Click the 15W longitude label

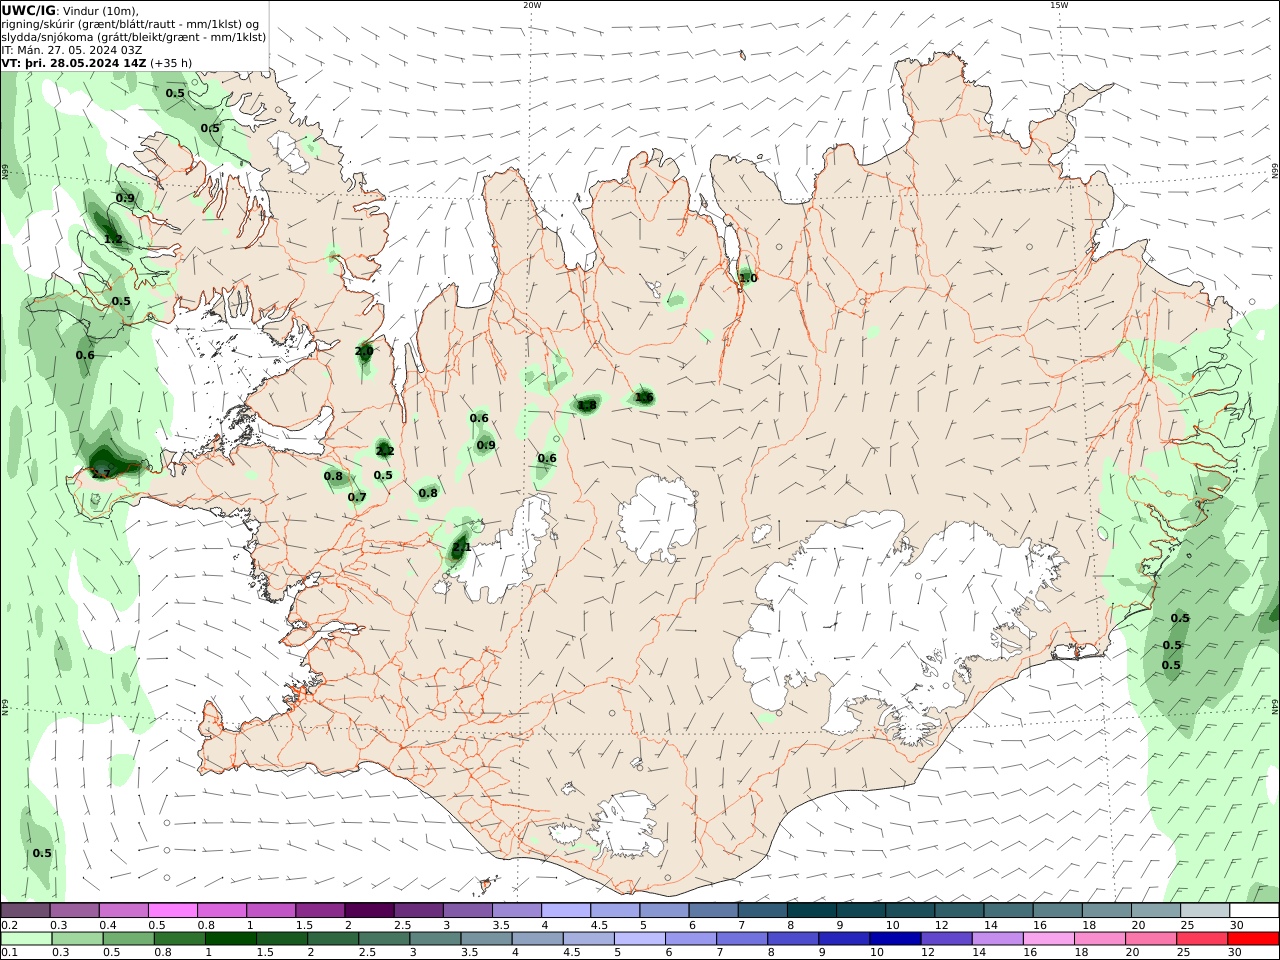pos(1059,5)
